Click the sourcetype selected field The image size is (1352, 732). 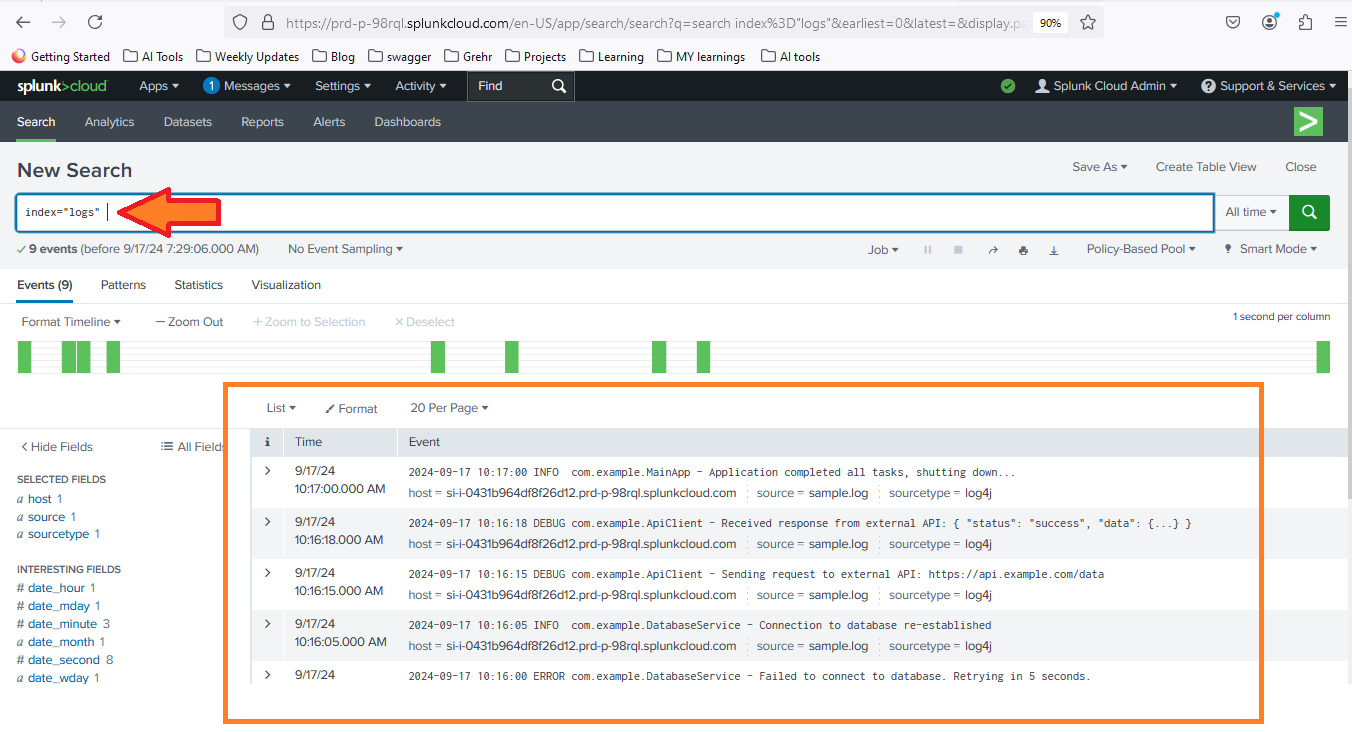58,535
